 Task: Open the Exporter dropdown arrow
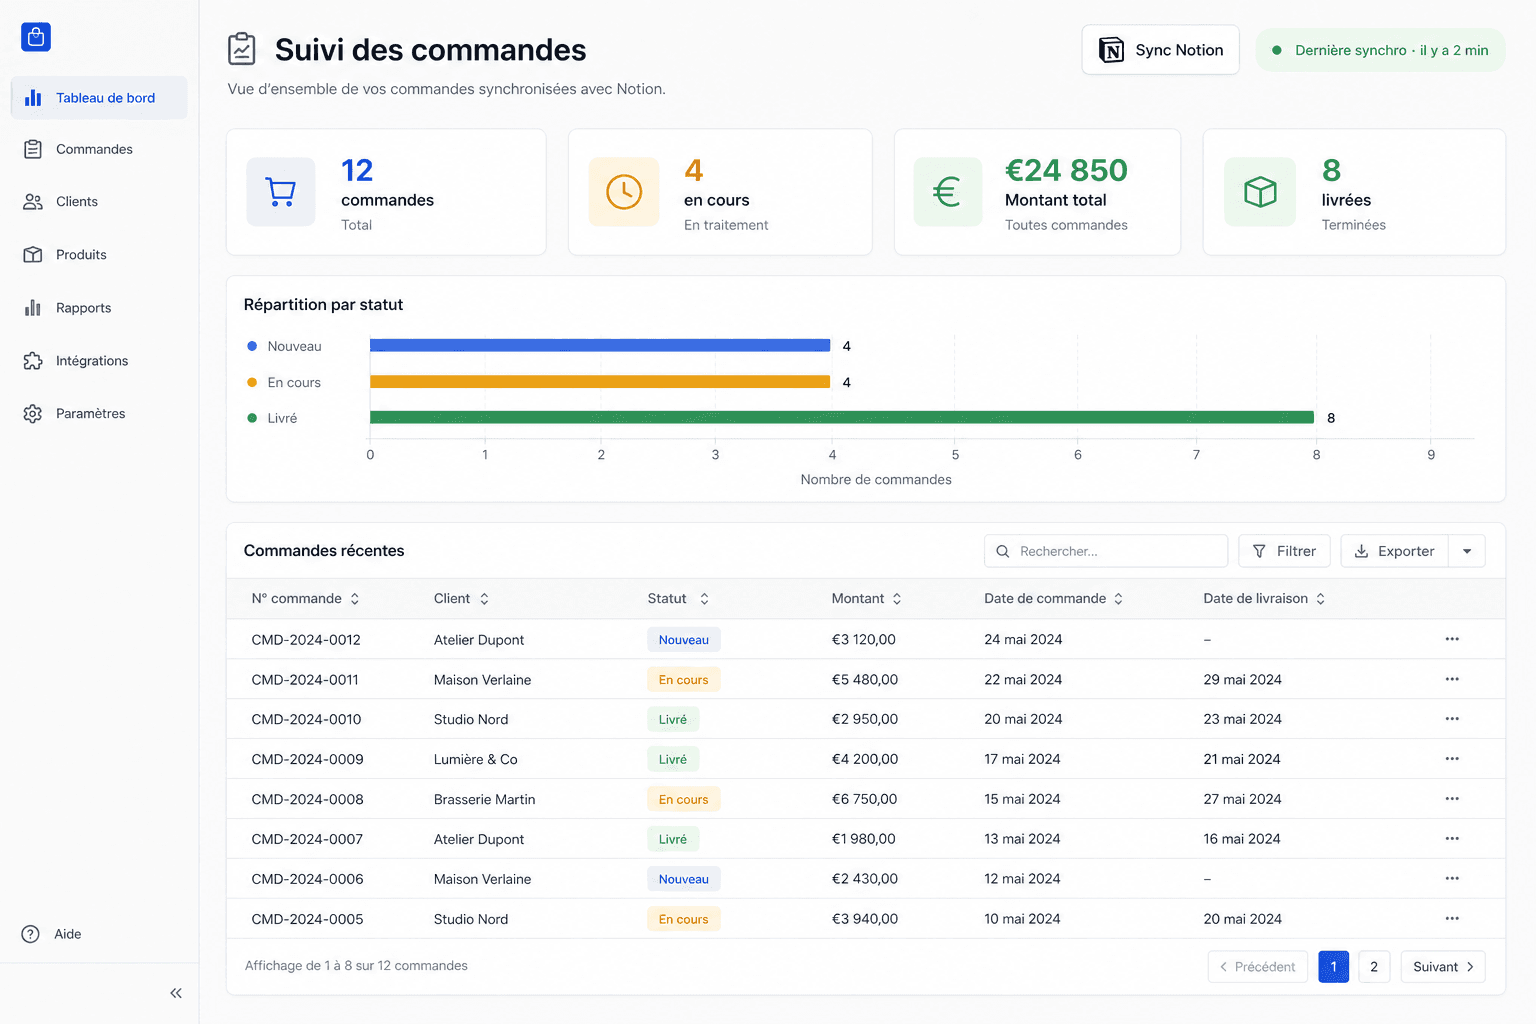pyautogui.click(x=1467, y=551)
